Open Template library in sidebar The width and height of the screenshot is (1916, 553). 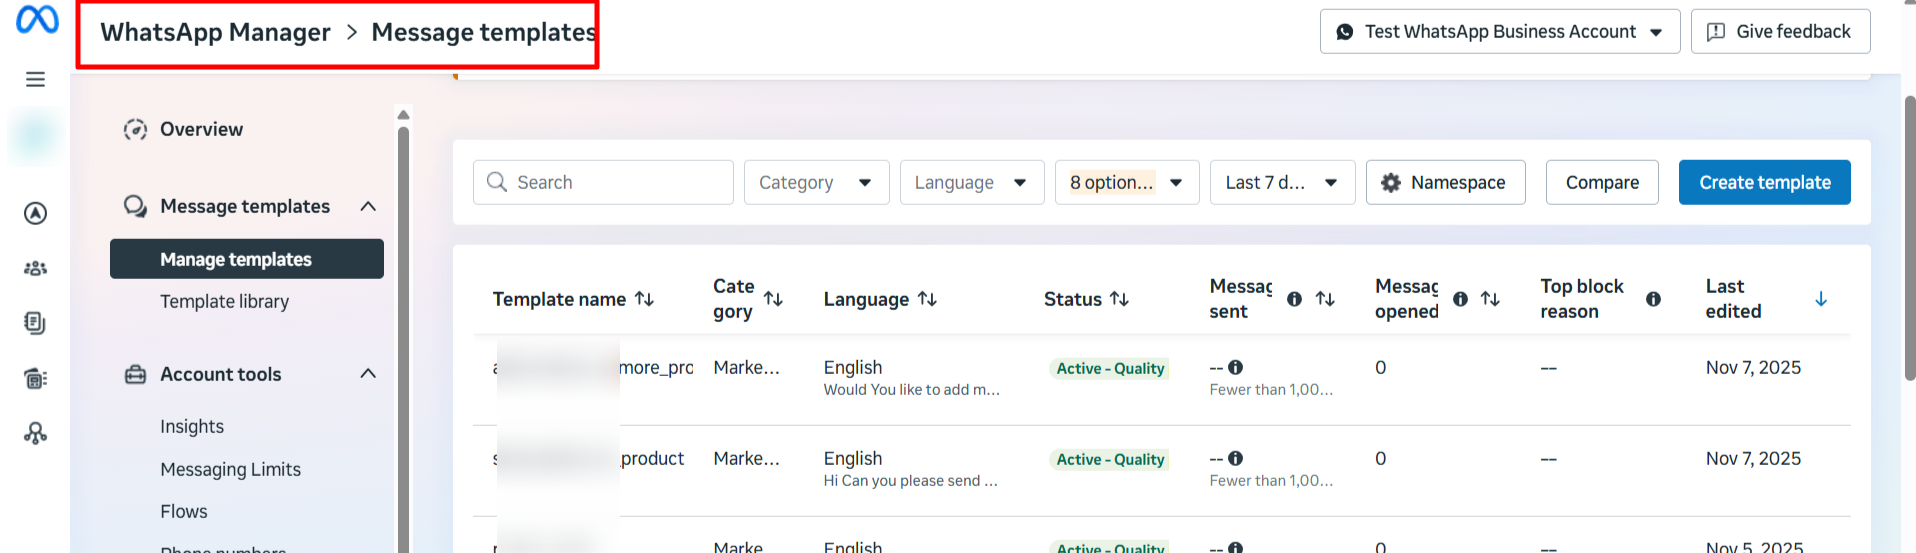pos(224,302)
